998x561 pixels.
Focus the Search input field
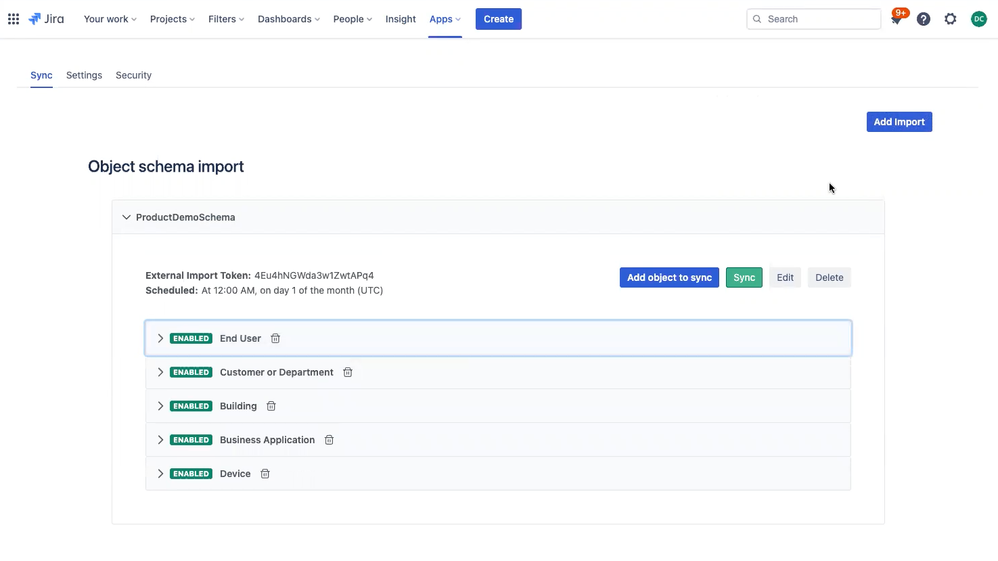(813, 19)
